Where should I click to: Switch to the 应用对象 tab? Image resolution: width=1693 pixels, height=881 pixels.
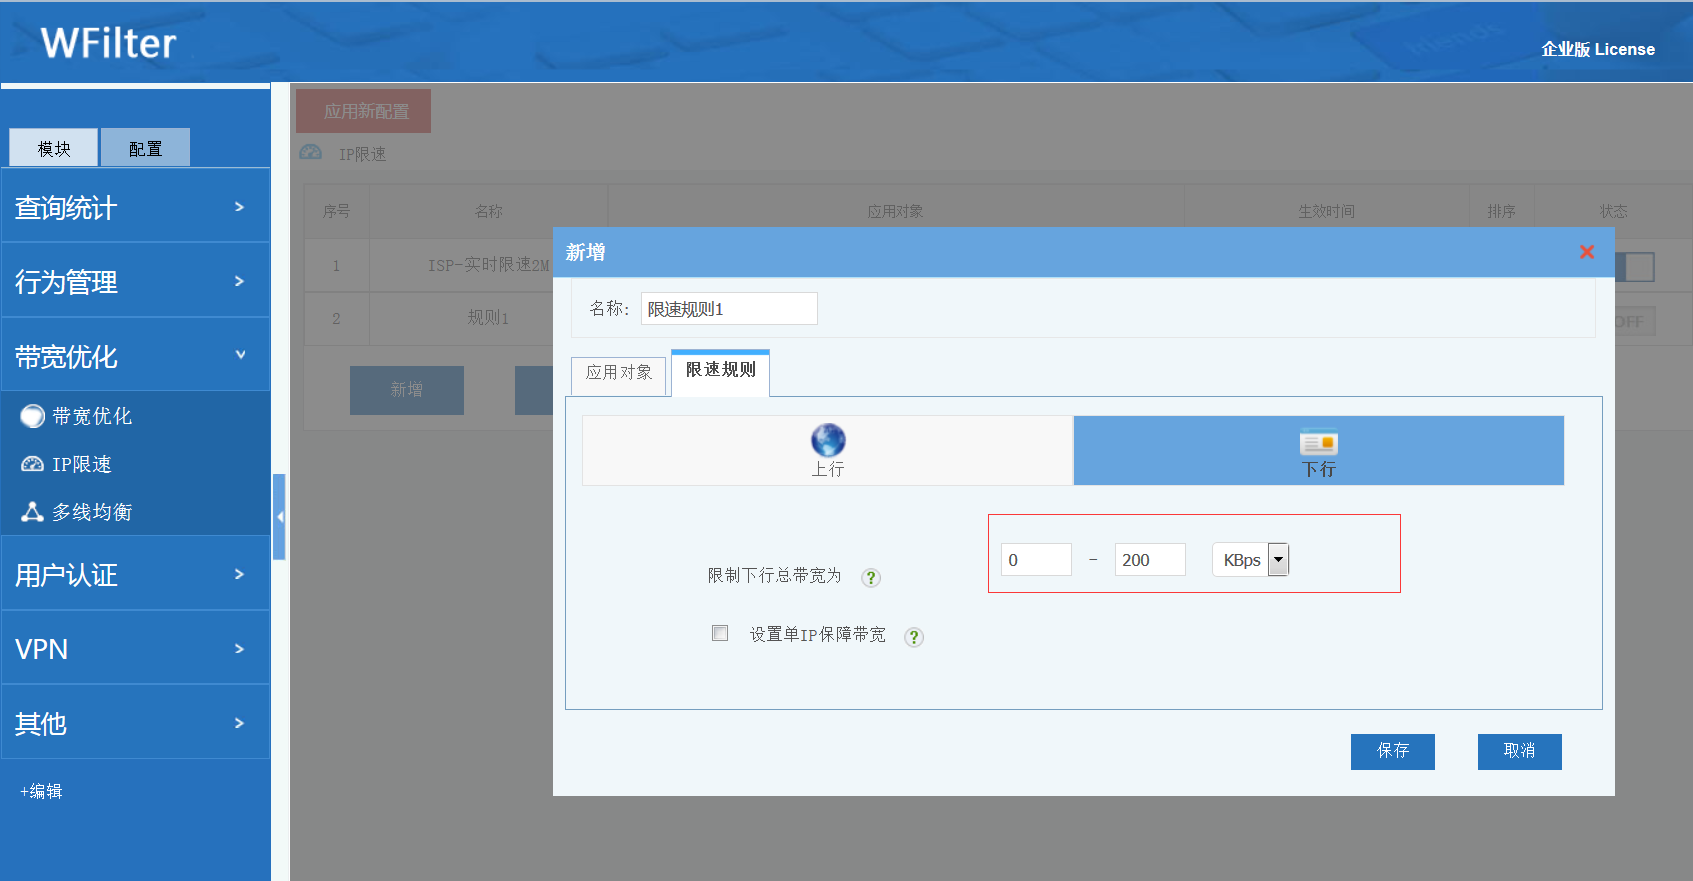[x=618, y=372]
